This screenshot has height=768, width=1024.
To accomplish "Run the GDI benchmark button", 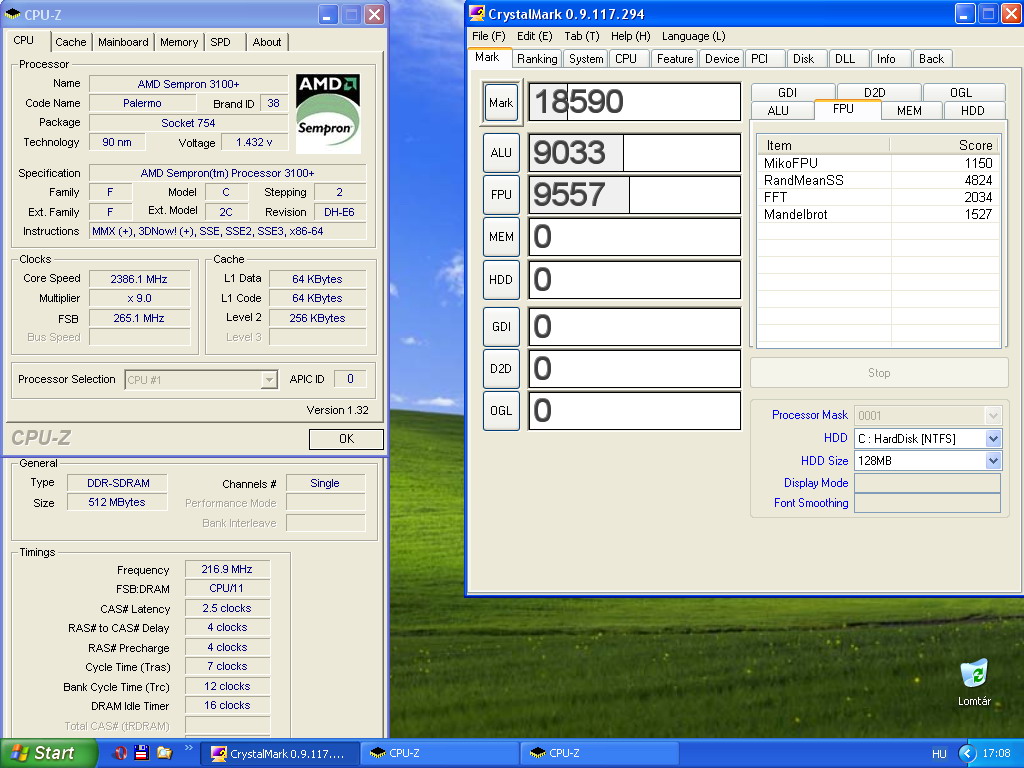I will click(x=501, y=327).
